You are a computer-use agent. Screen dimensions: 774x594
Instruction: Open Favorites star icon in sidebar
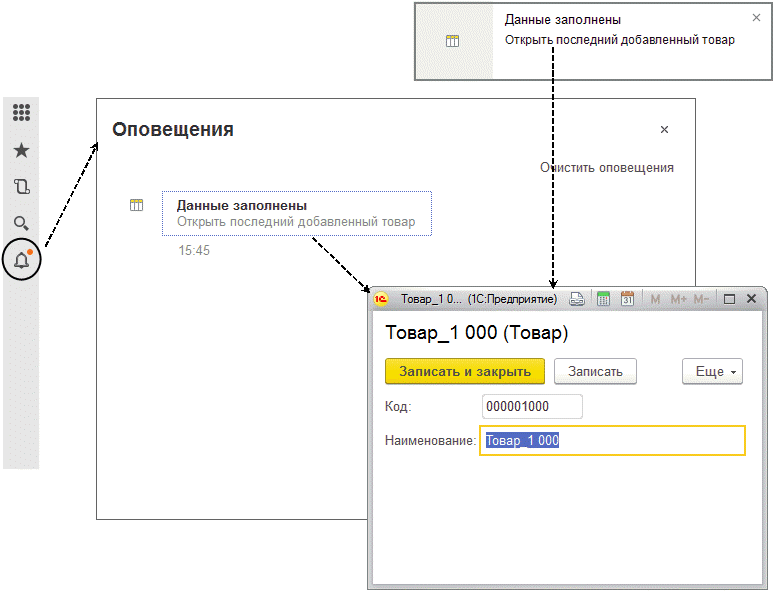pos(21,150)
